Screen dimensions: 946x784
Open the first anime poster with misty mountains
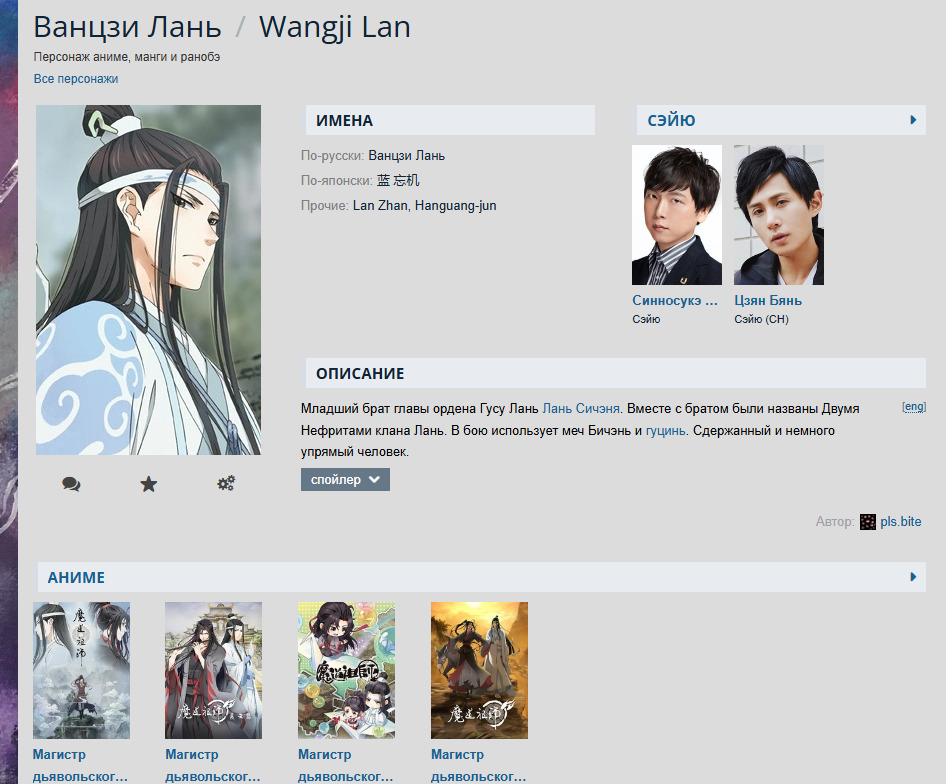click(81, 671)
